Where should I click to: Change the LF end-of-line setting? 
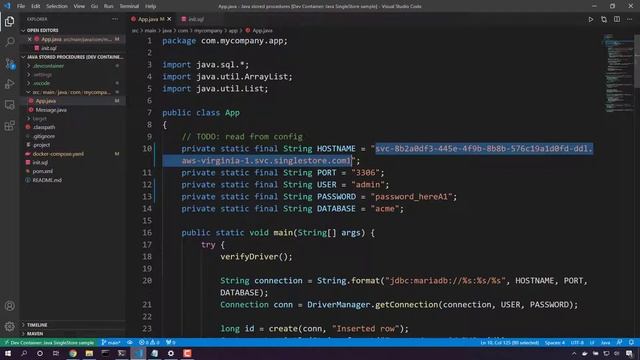click(x=592, y=342)
